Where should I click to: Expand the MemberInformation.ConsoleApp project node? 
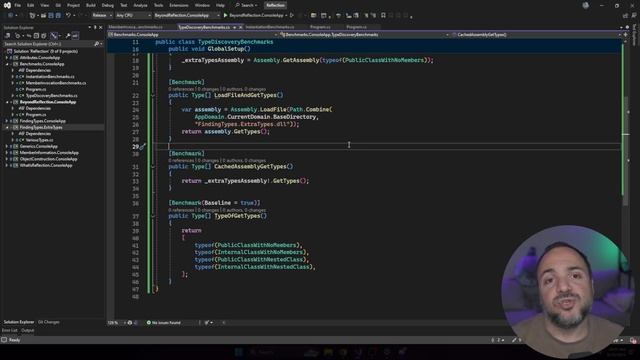(x=7, y=153)
